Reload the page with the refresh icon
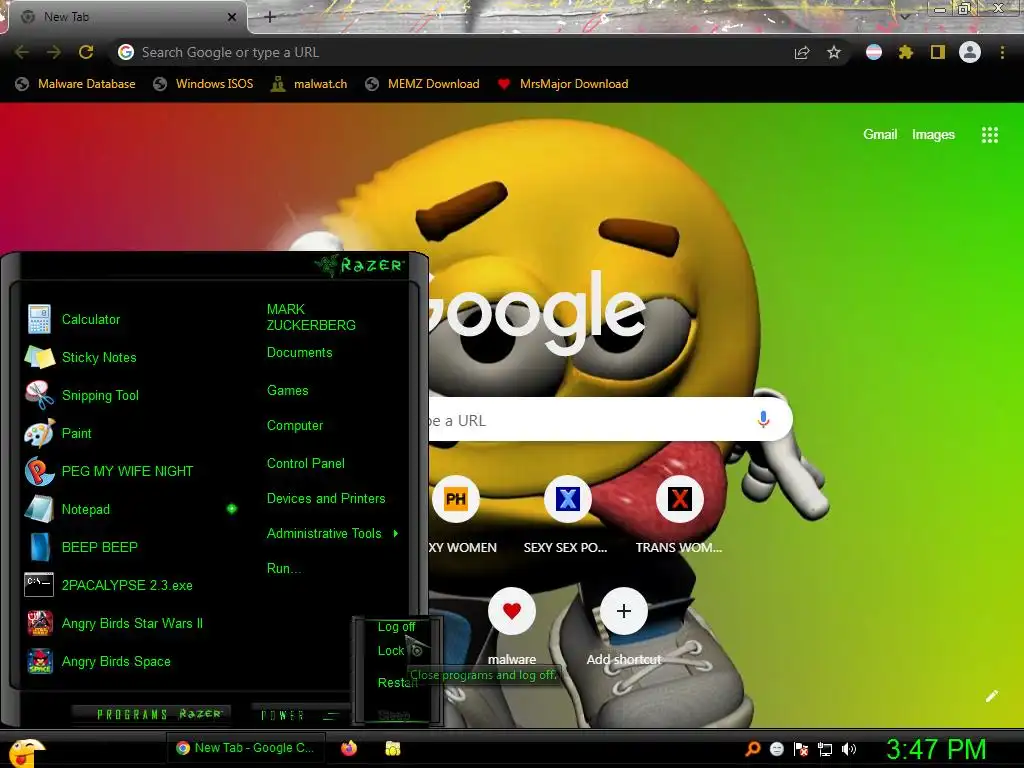This screenshot has width=1024, height=768. (x=86, y=52)
